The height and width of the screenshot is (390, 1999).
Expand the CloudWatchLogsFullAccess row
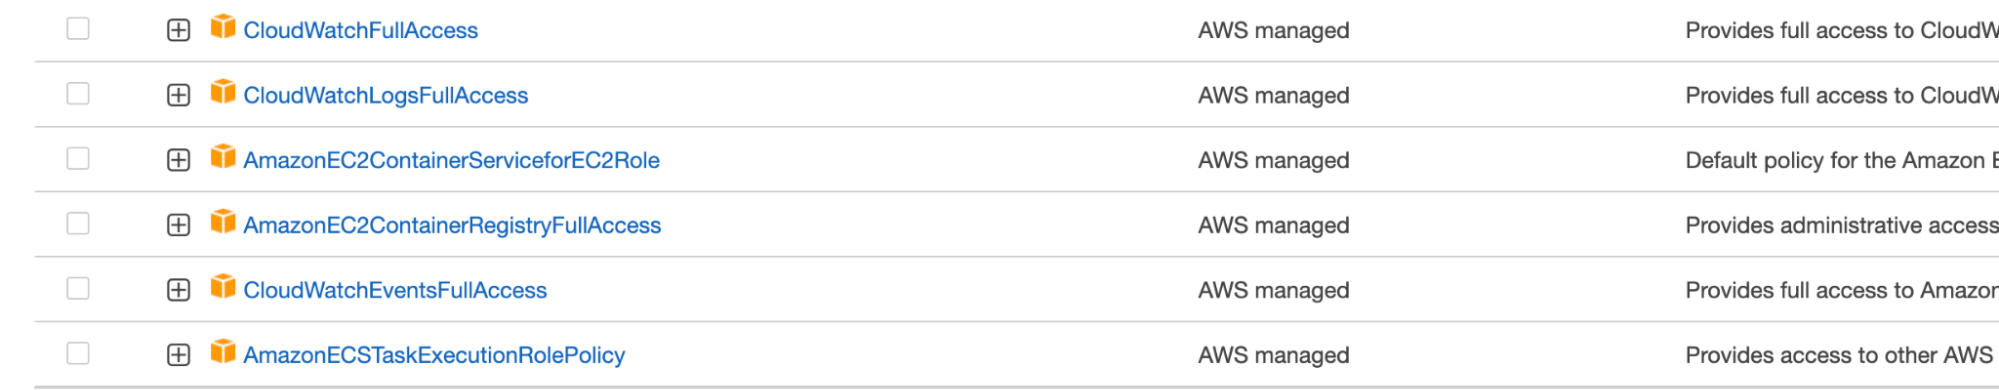(178, 95)
